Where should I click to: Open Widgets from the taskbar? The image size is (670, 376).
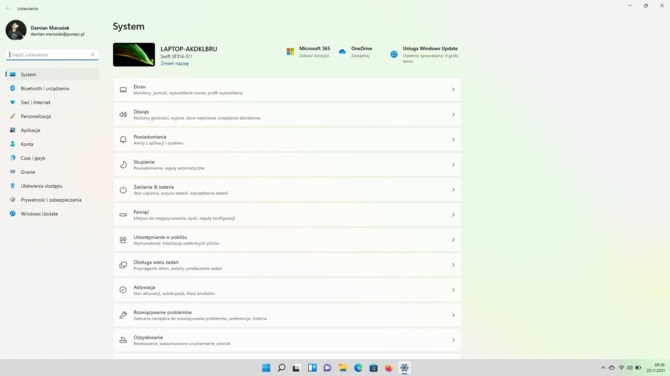[x=312, y=368]
